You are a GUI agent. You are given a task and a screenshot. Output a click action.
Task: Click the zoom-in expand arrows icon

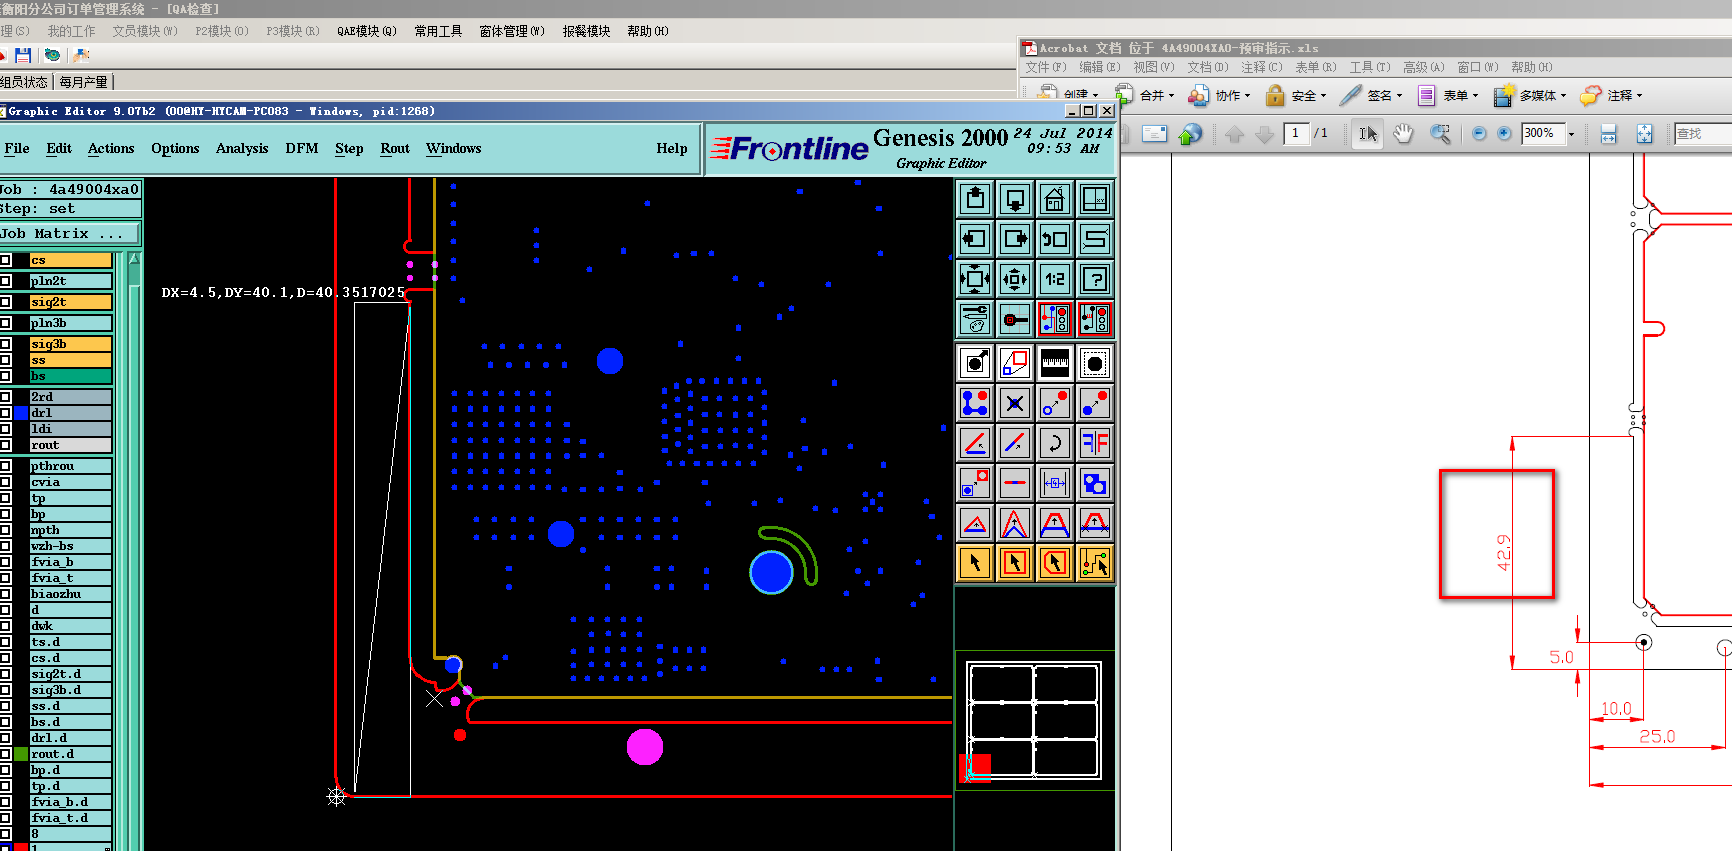pos(975,279)
